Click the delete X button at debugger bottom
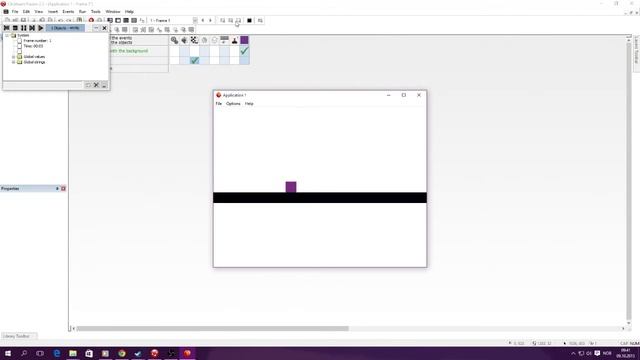 click(96, 85)
